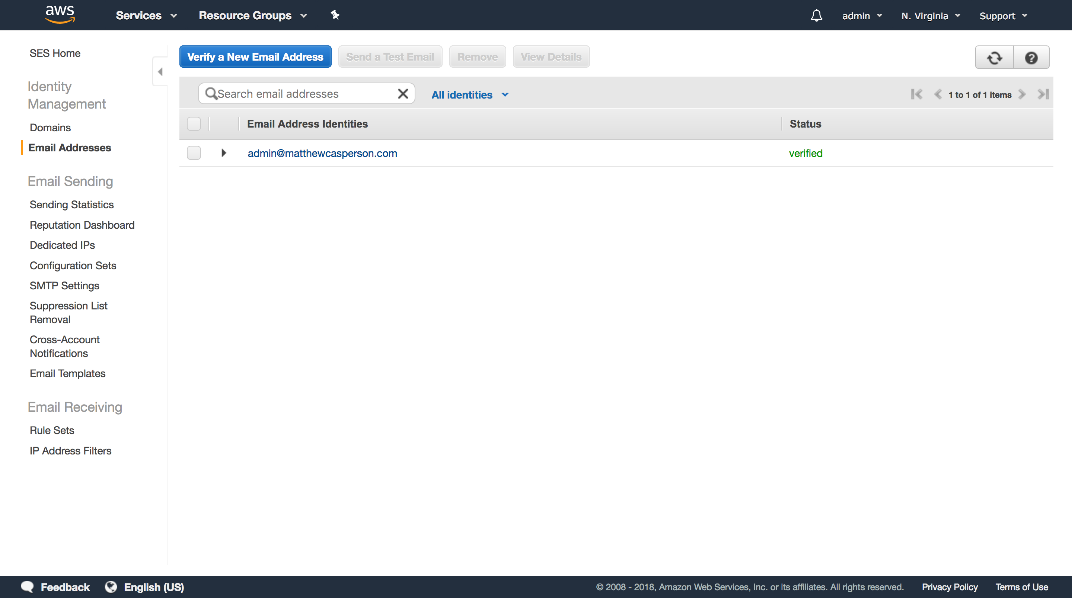
Task: Click Verify a New Email Address button
Action: [x=255, y=57]
